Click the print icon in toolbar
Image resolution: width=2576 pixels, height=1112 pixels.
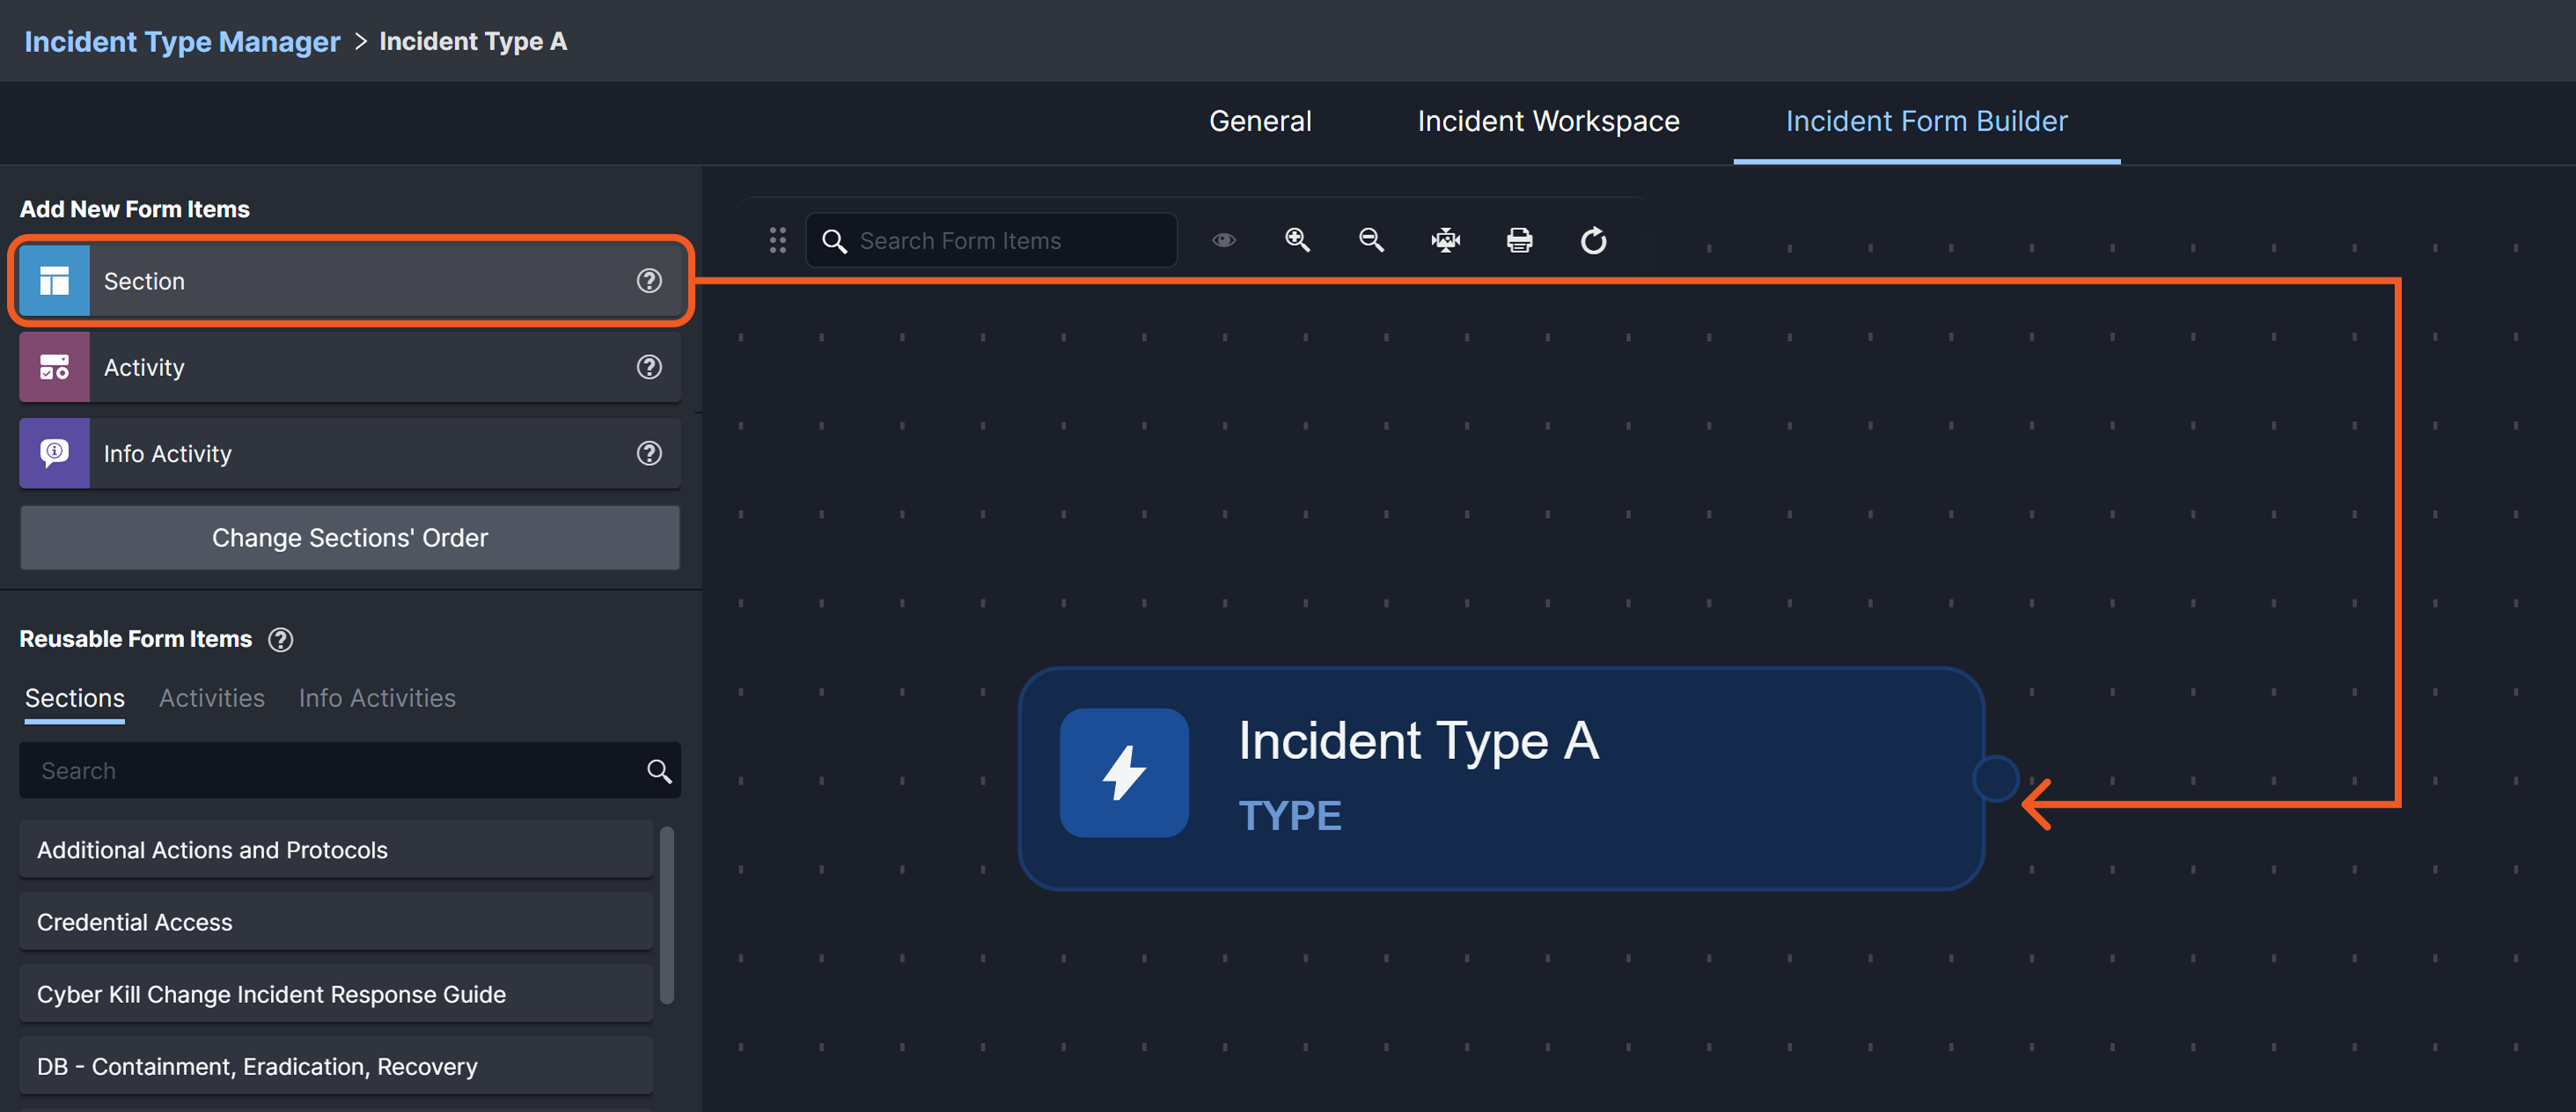point(1519,240)
